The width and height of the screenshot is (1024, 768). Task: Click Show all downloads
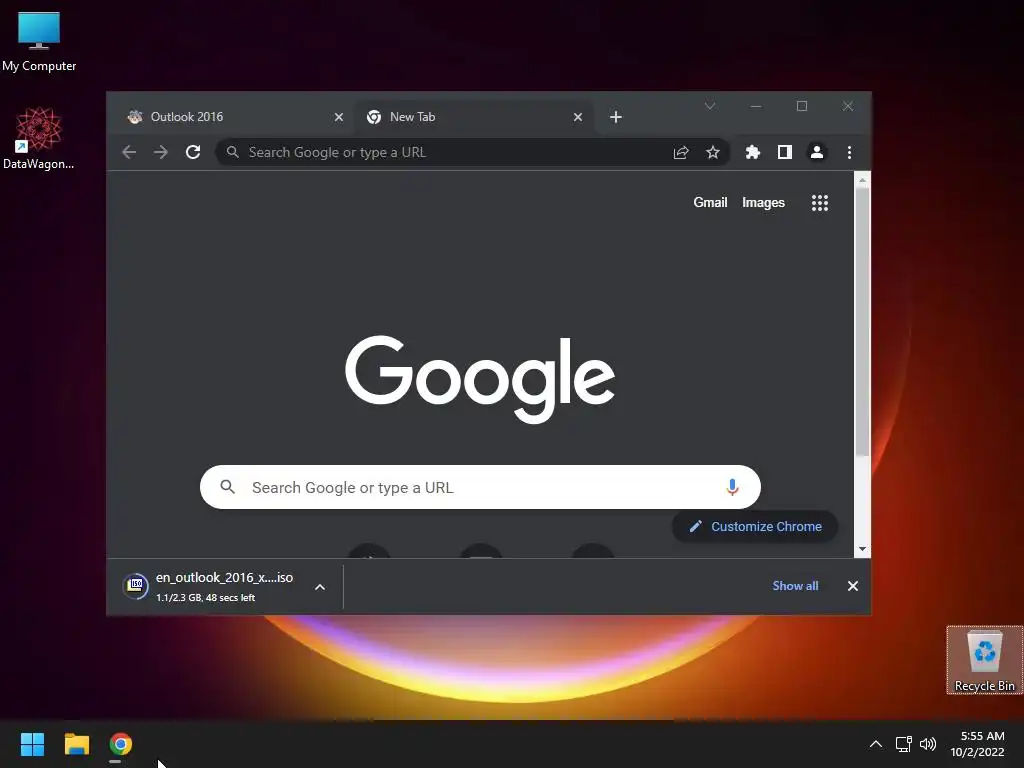(x=795, y=586)
